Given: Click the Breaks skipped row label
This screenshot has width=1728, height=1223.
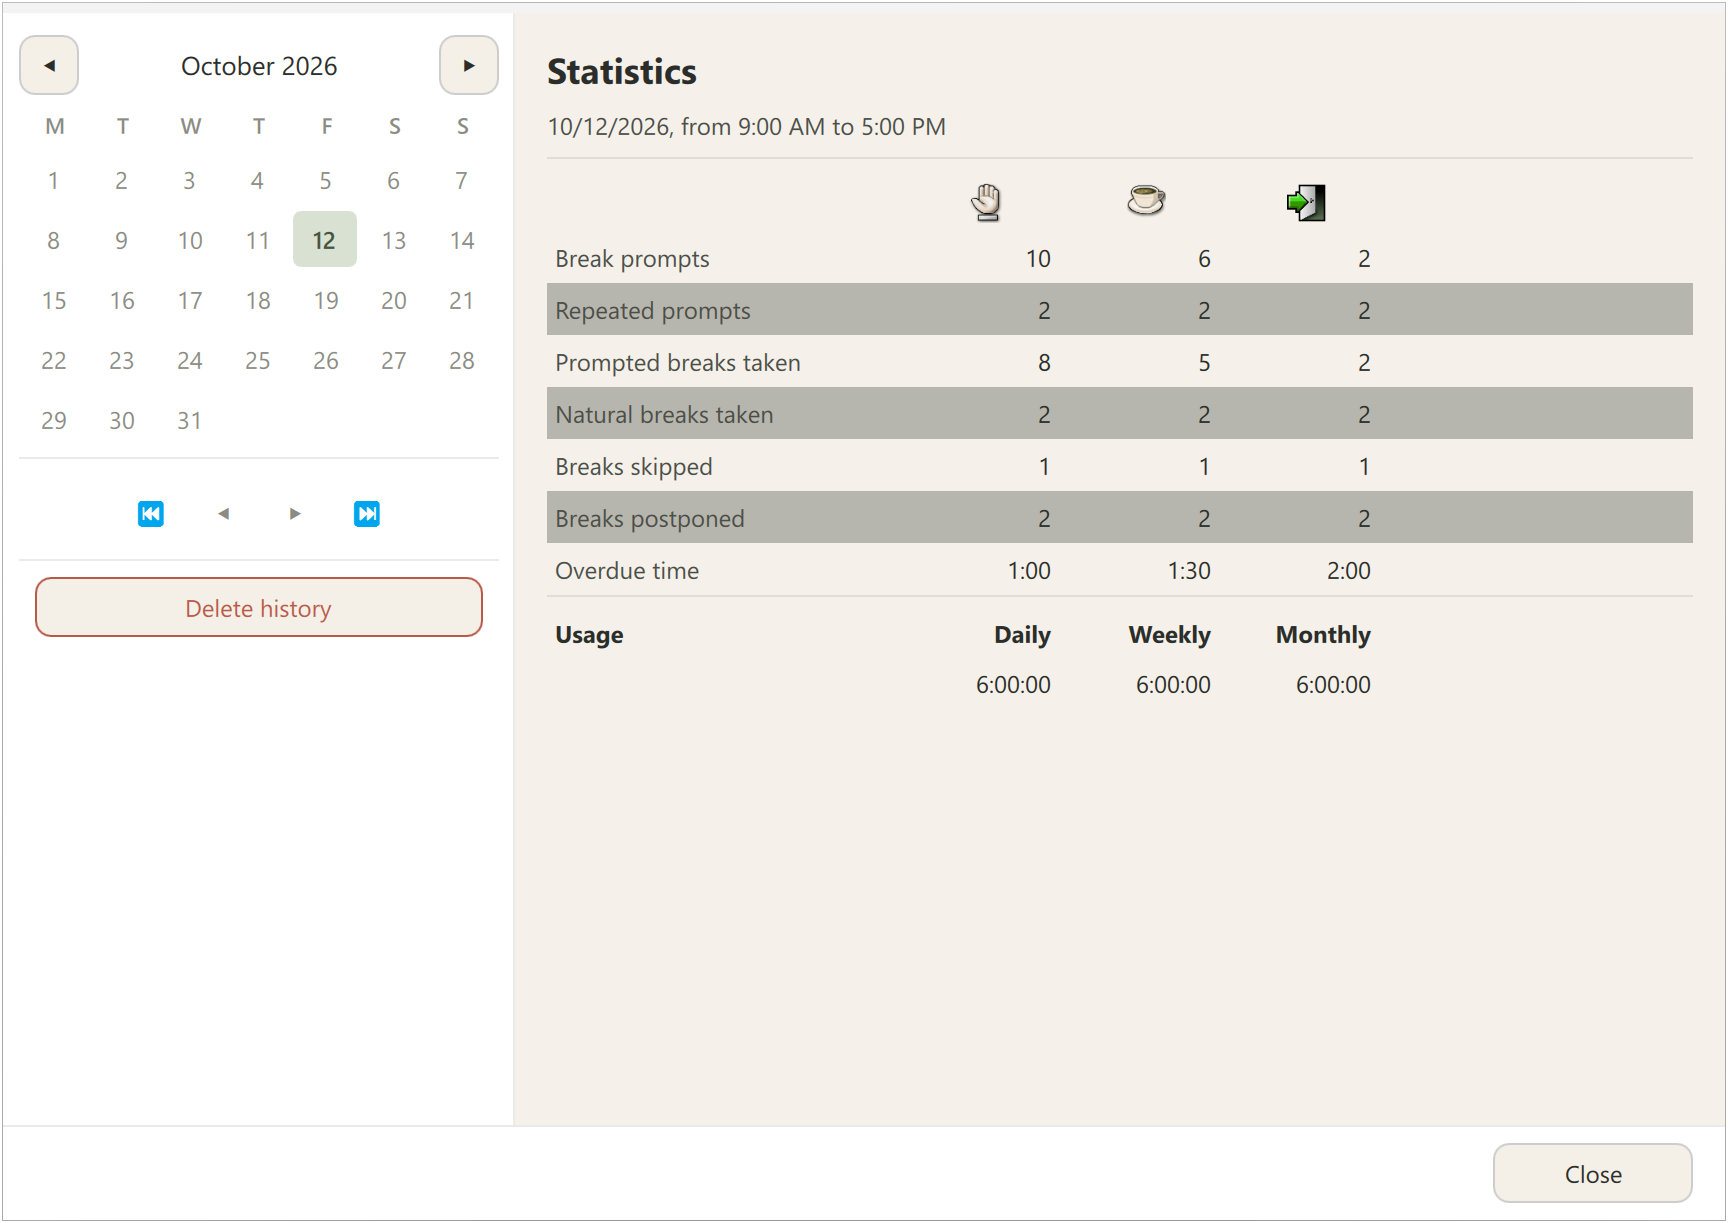Looking at the screenshot, I should (x=634, y=467).
